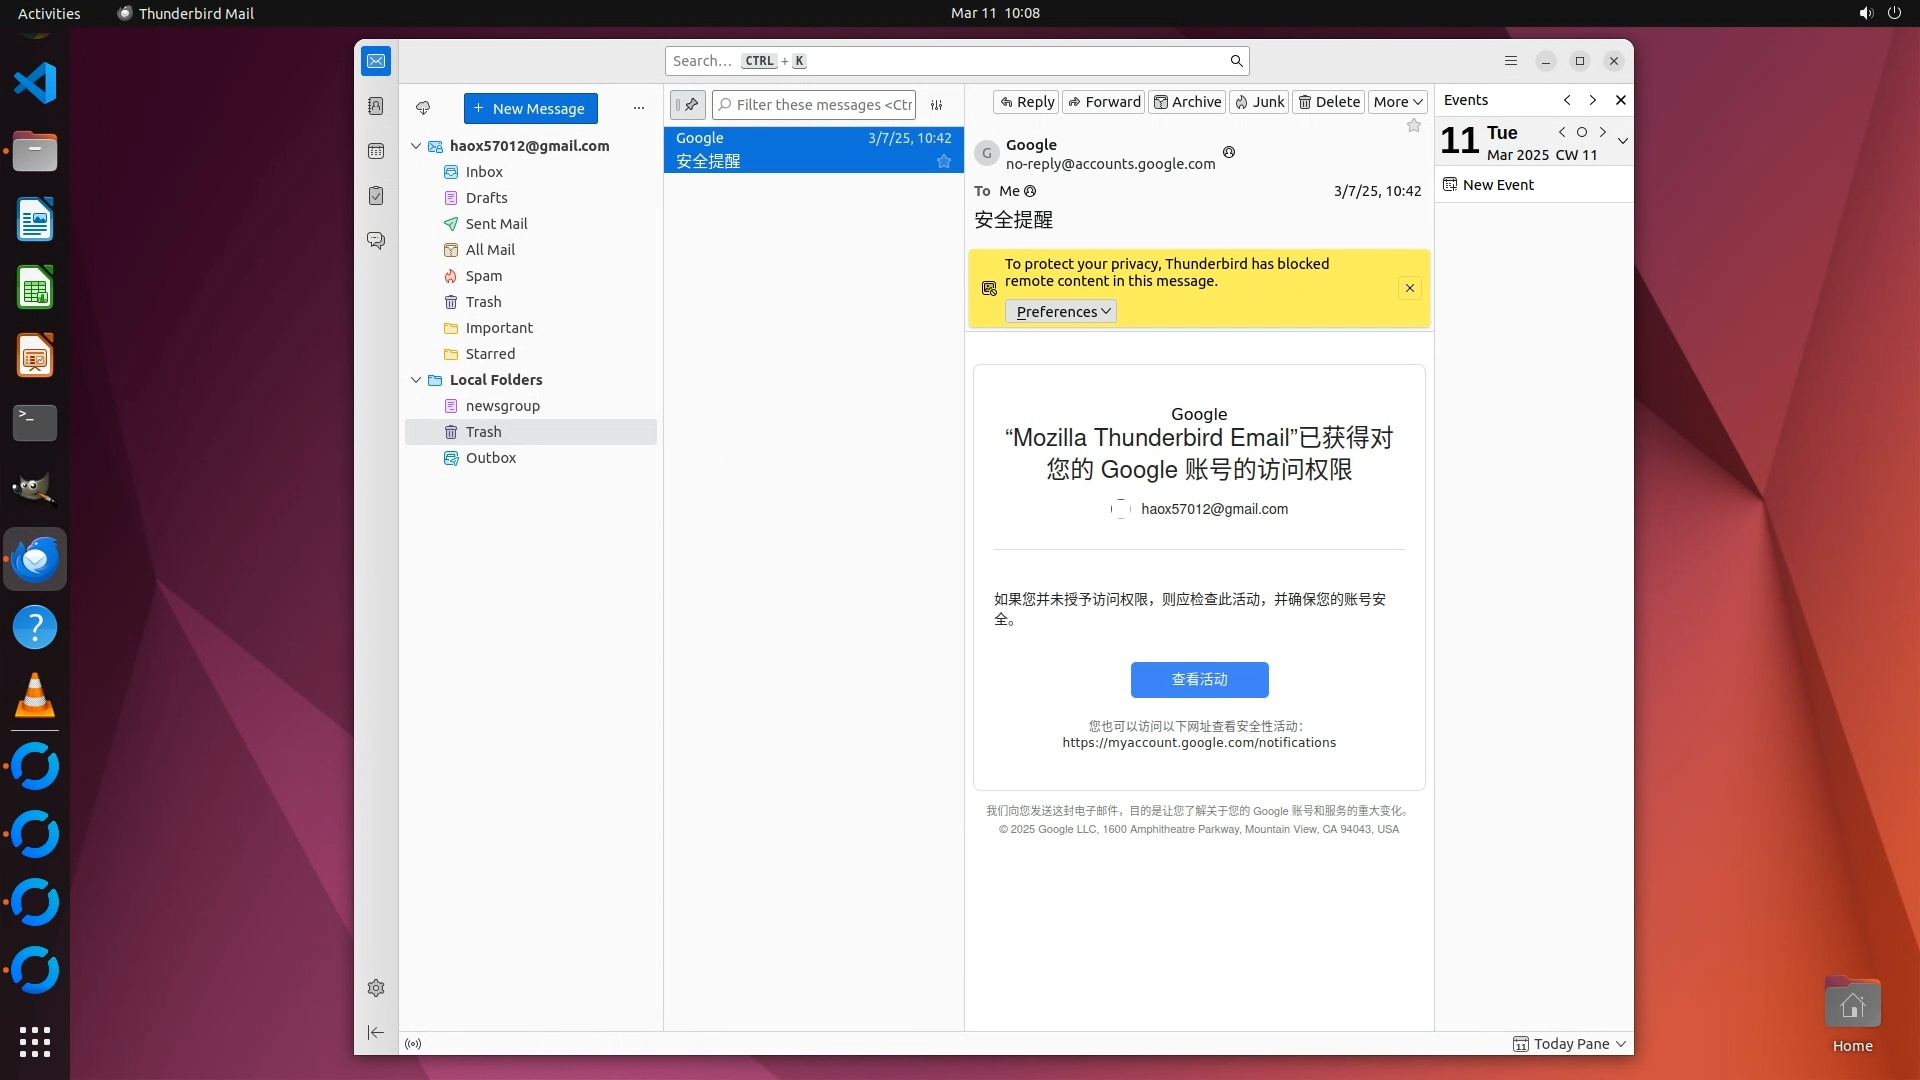1920x1080 pixels.
Task: Open Thunderbird settings gear icon
Action: coord(376,988)
